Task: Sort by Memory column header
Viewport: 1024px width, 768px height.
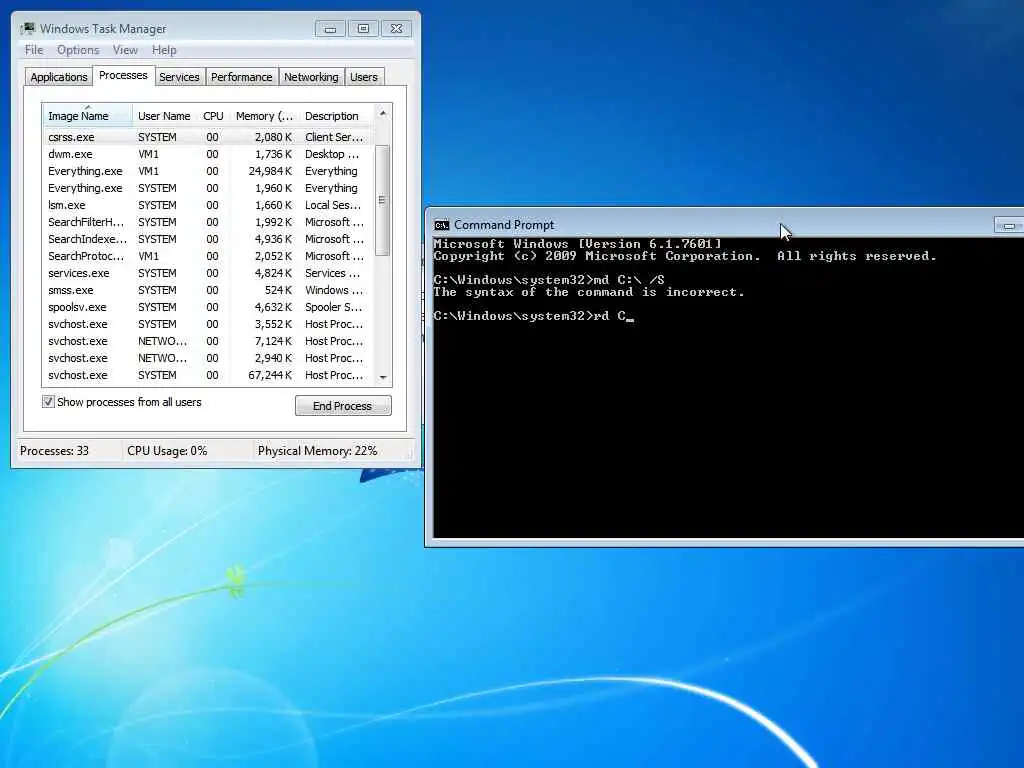Action: [264, 116]
